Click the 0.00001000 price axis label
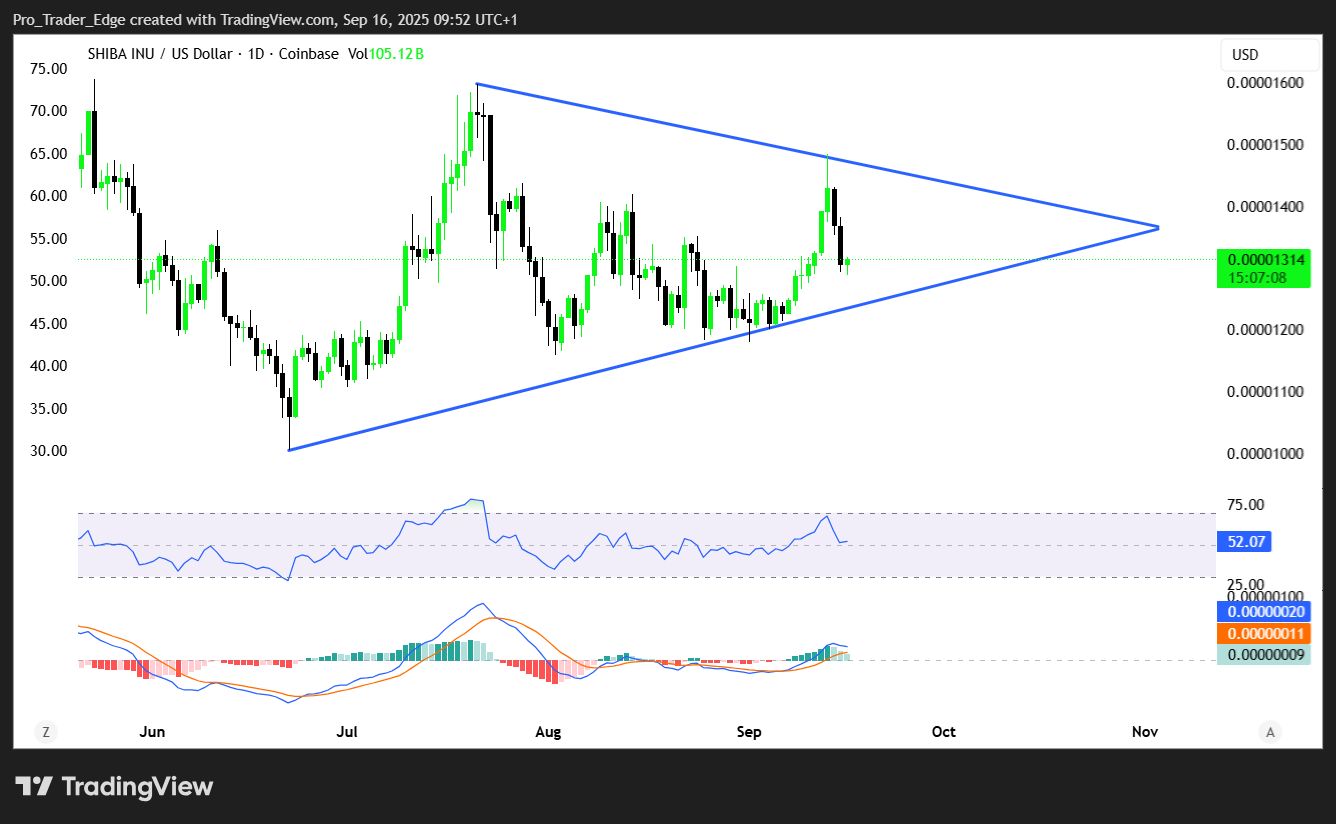 pyautogui.click(x=1265, y=454)
